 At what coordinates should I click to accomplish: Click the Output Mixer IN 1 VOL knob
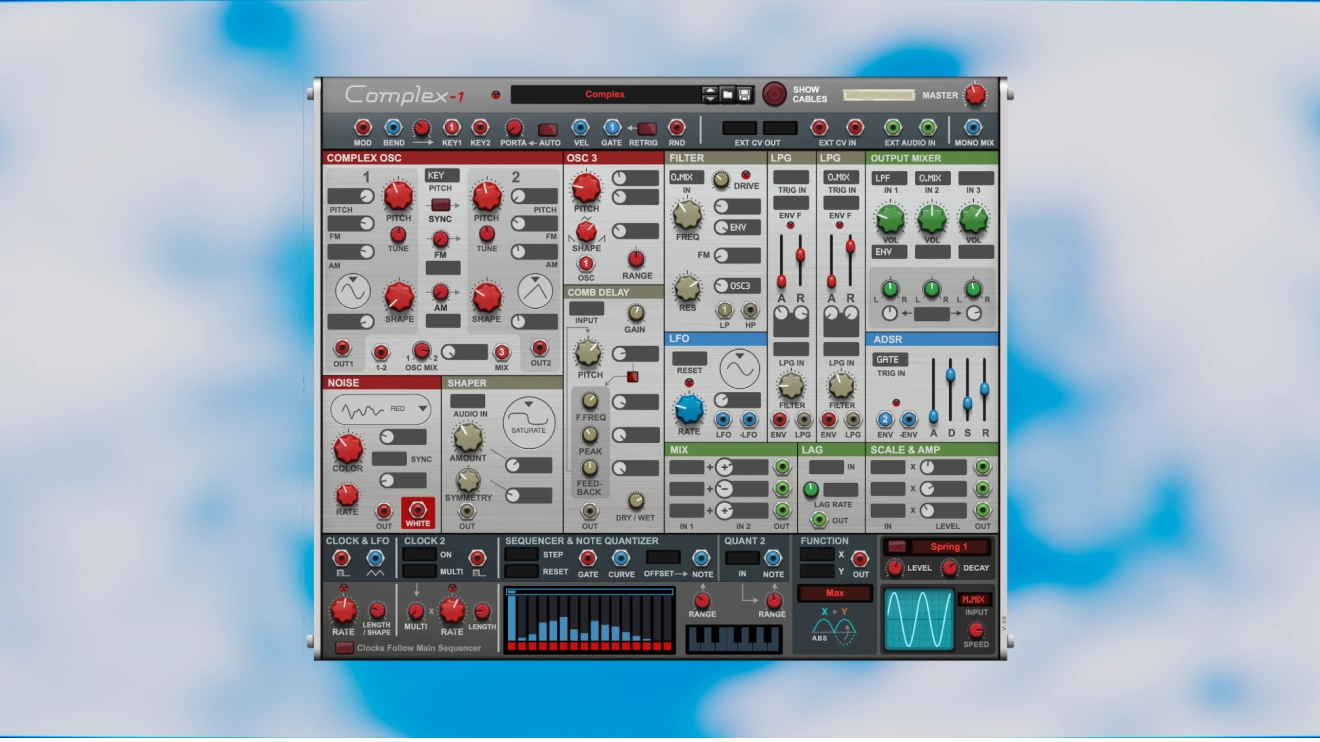tap(890, 218)
